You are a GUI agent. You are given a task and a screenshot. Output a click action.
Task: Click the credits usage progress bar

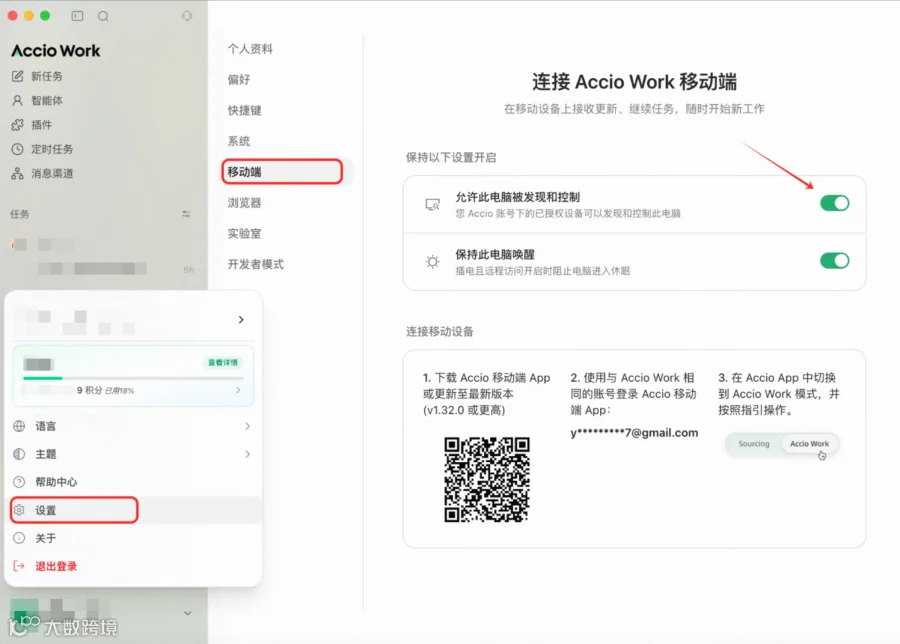tap(133, 378)
